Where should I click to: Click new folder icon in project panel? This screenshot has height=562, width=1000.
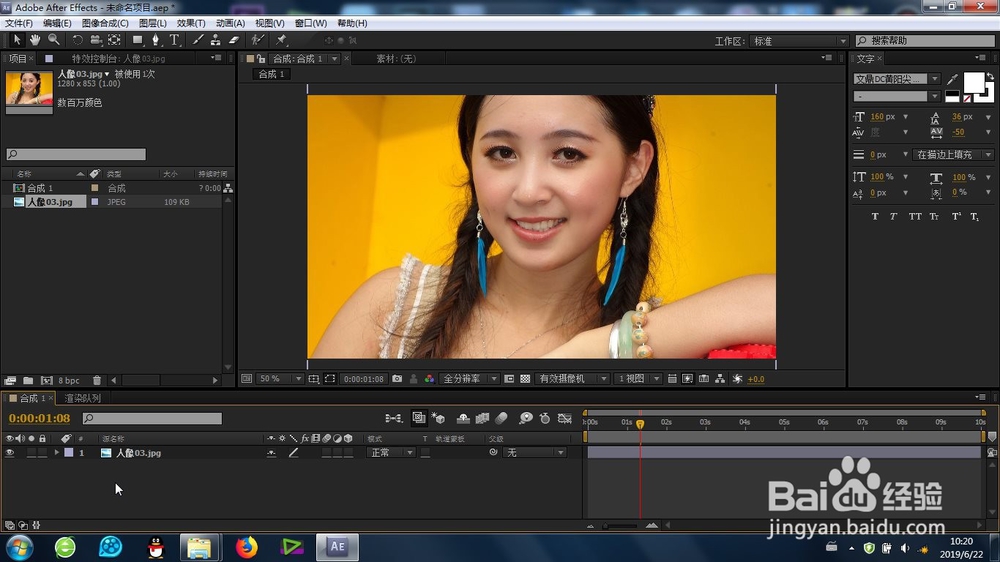coord(28,380)
